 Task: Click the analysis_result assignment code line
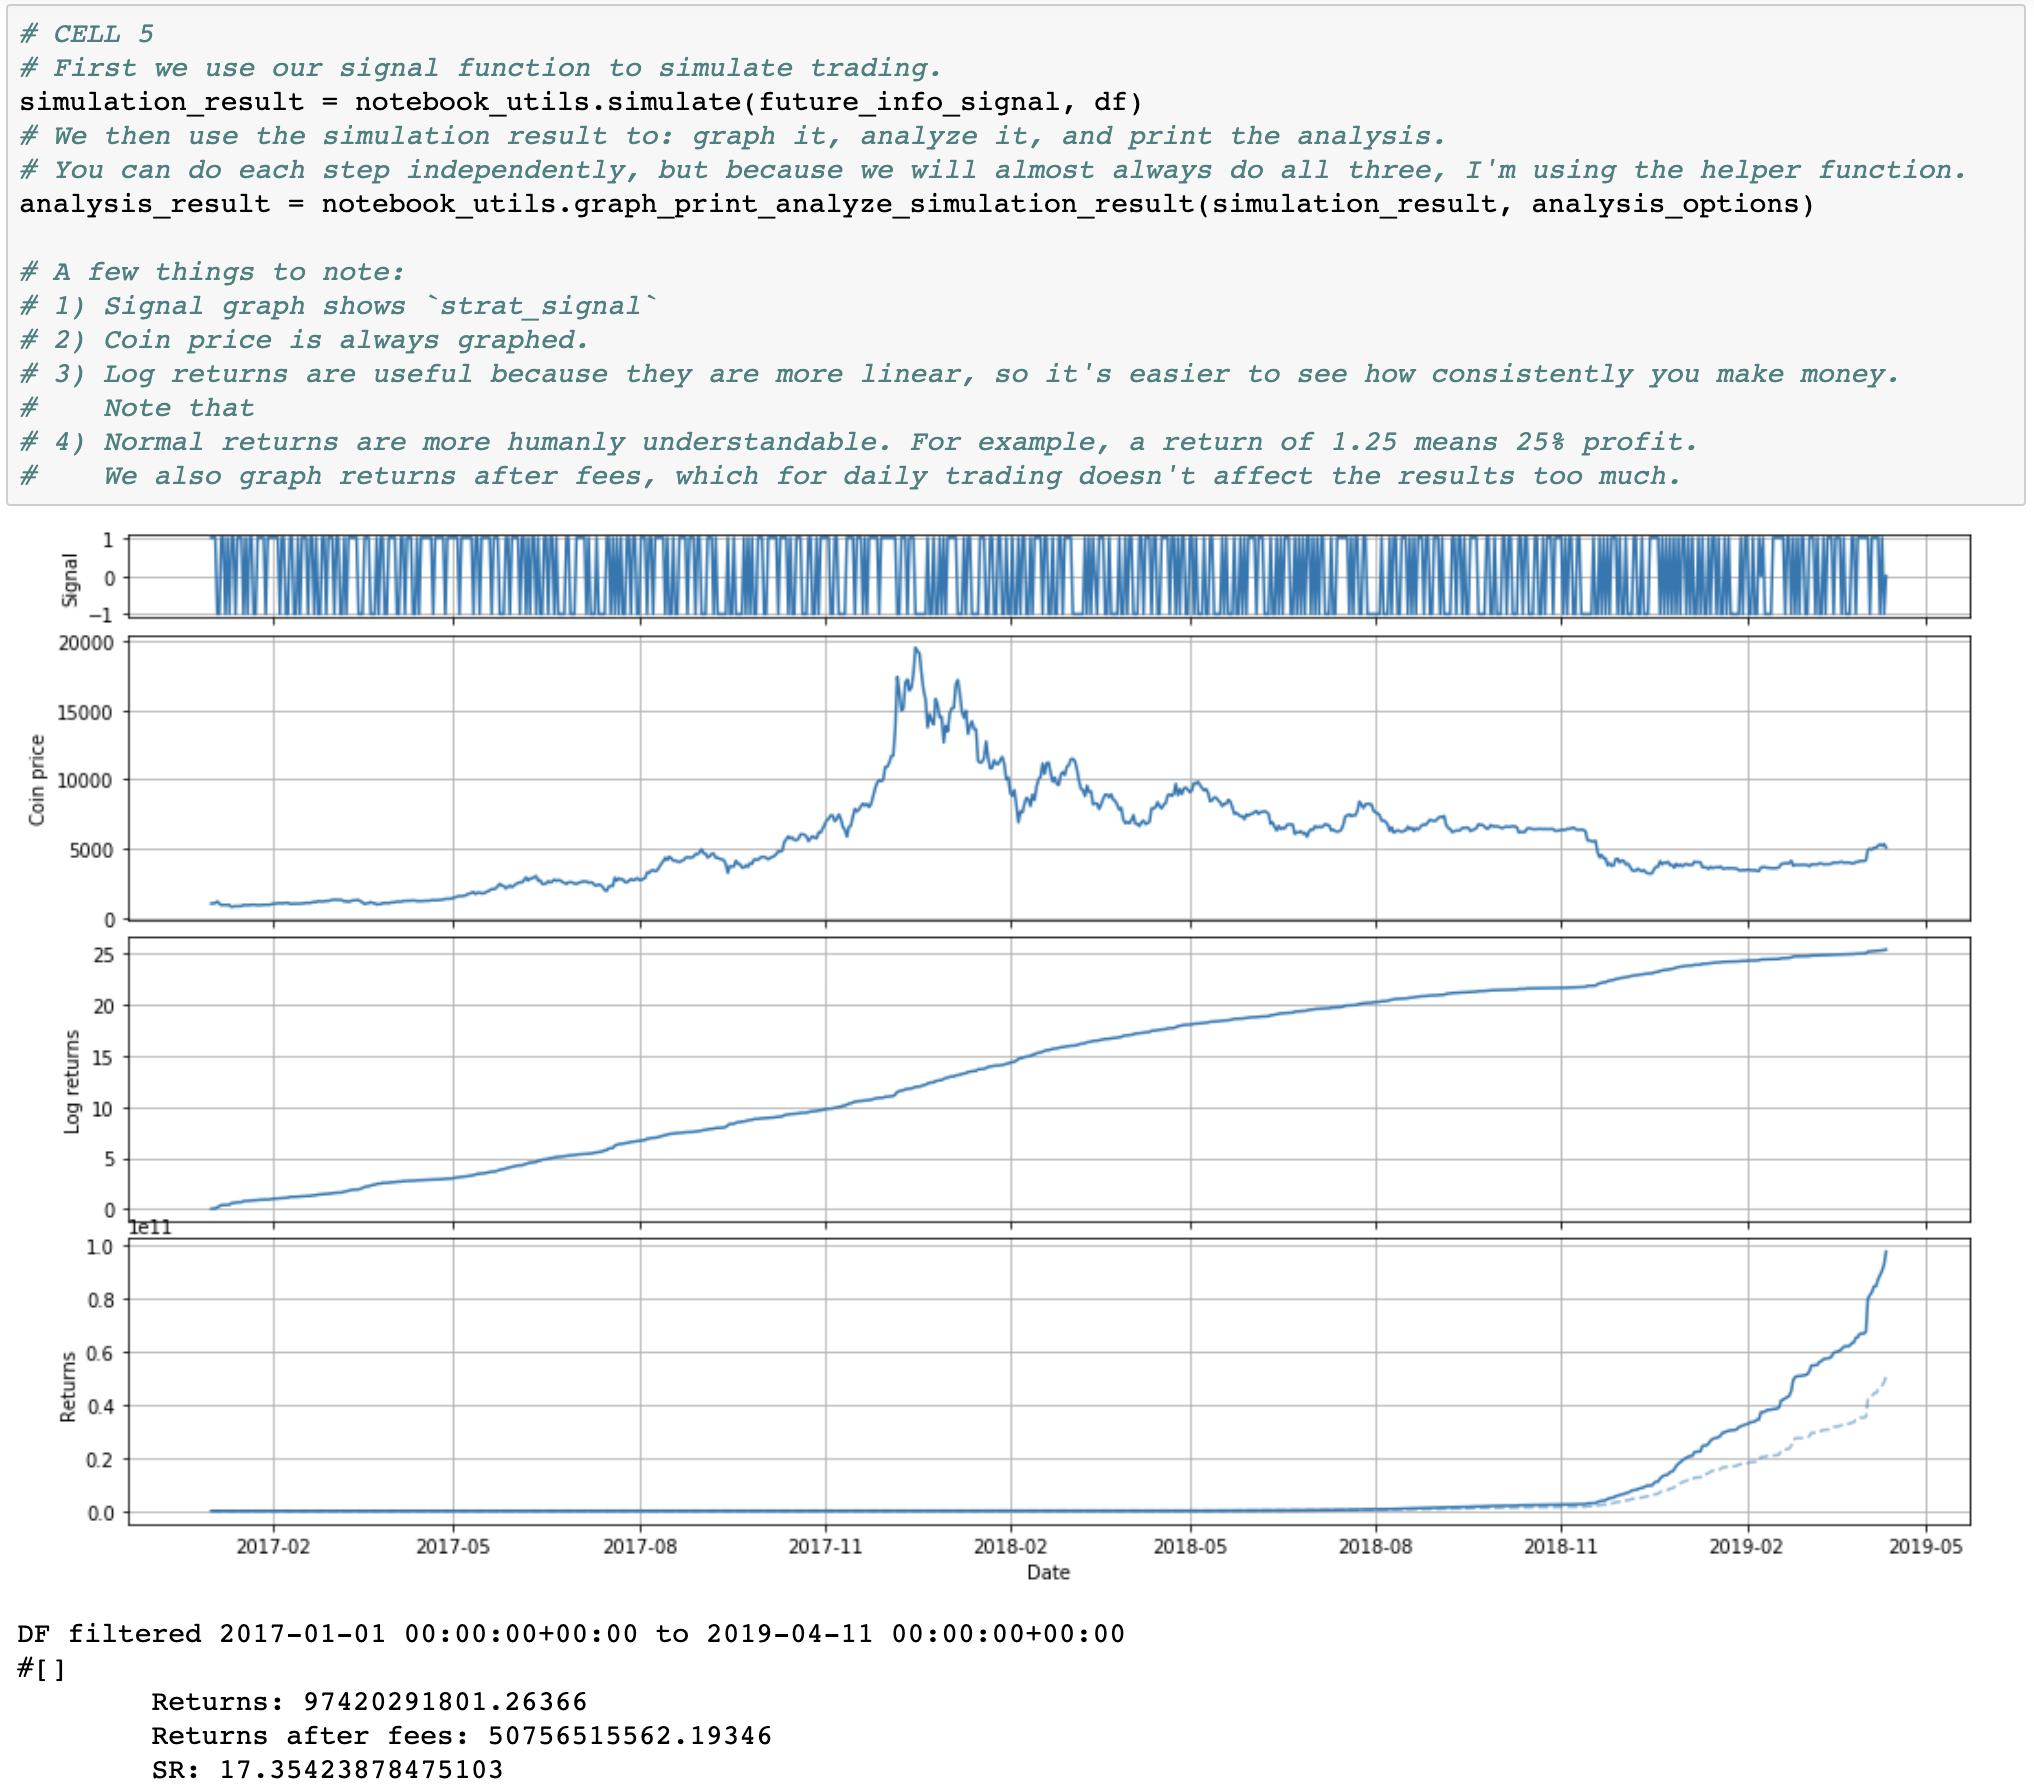pos(915,204)
